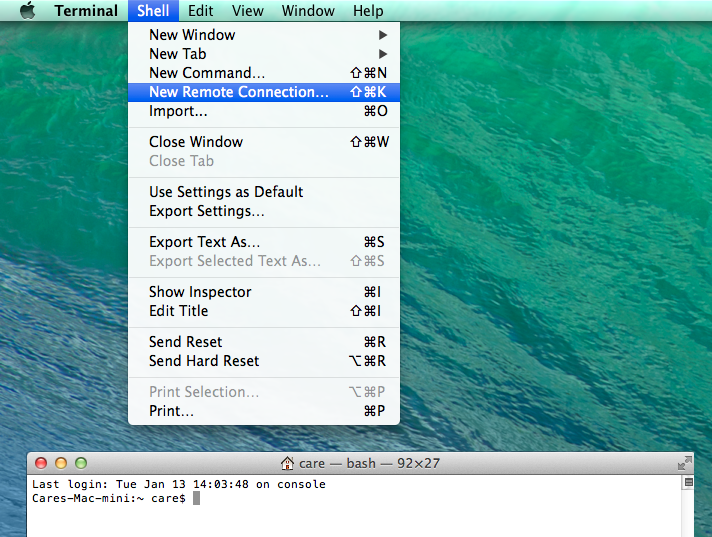The image size is (712, 537).
Task: Open the Edit menu
Action: 201,11
